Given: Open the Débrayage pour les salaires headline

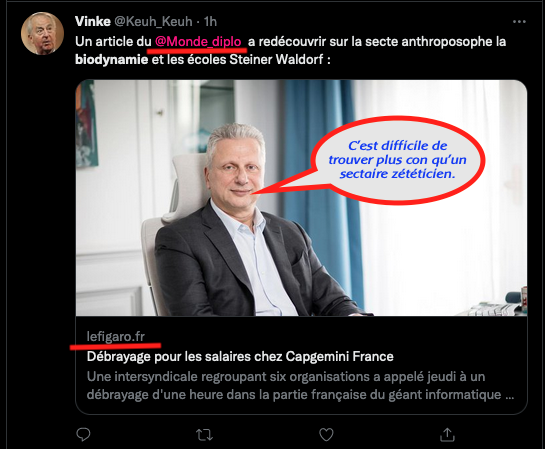Looking at the screenshot, I should coord(240,356).
